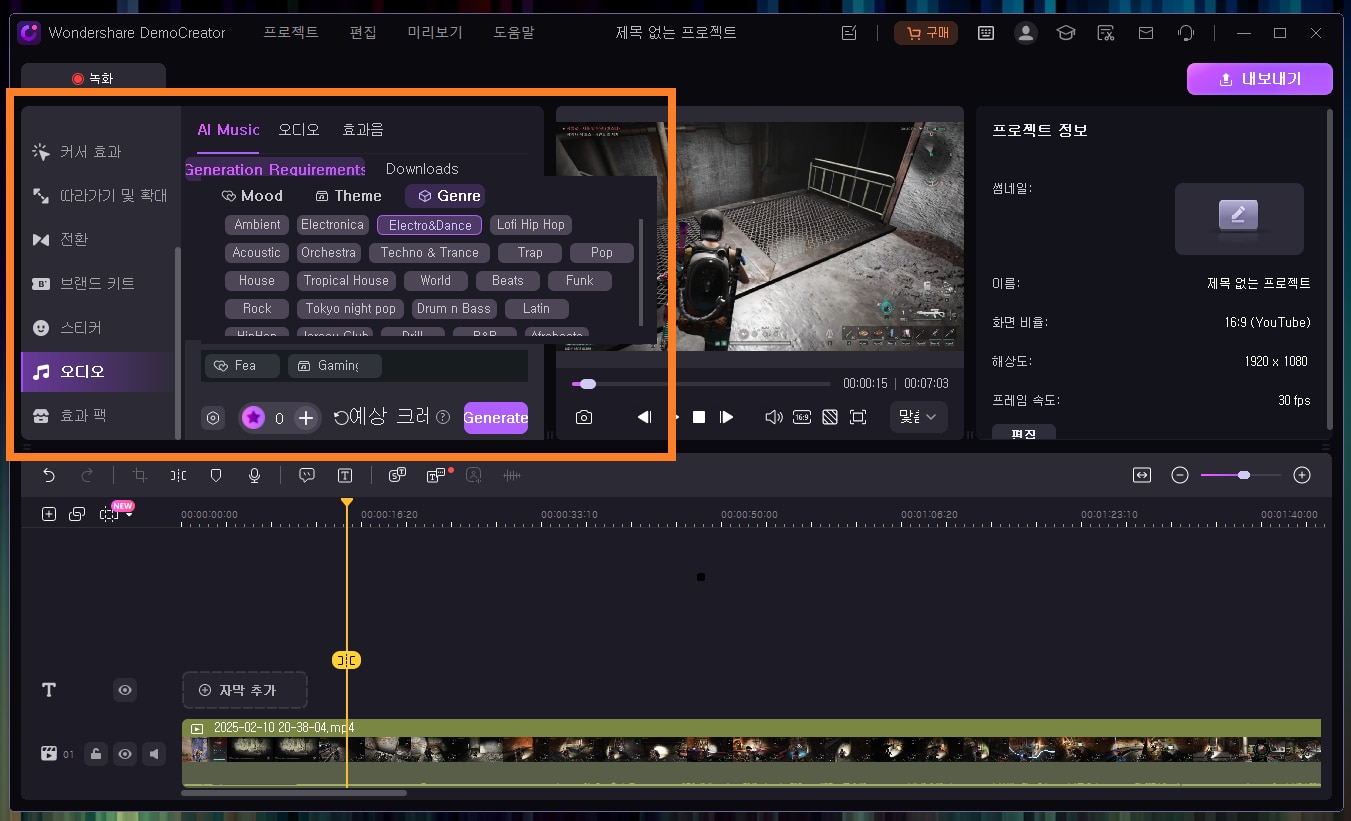Open the user account profile

1026,33
